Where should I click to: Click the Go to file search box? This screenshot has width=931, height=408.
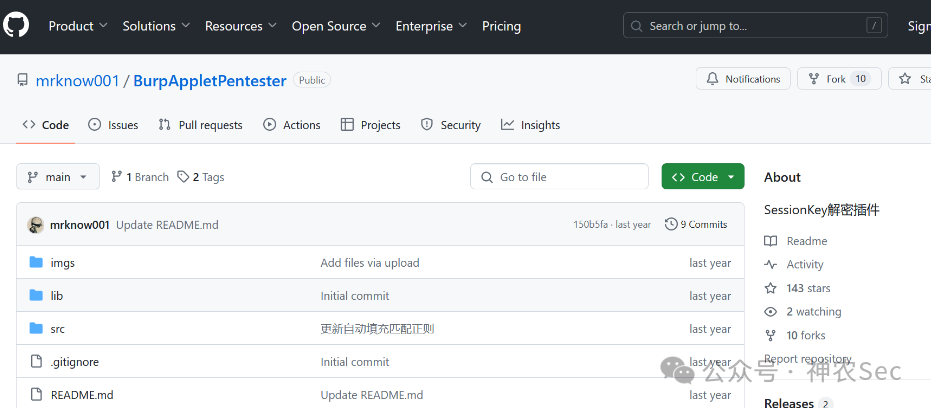pos(559,177)
